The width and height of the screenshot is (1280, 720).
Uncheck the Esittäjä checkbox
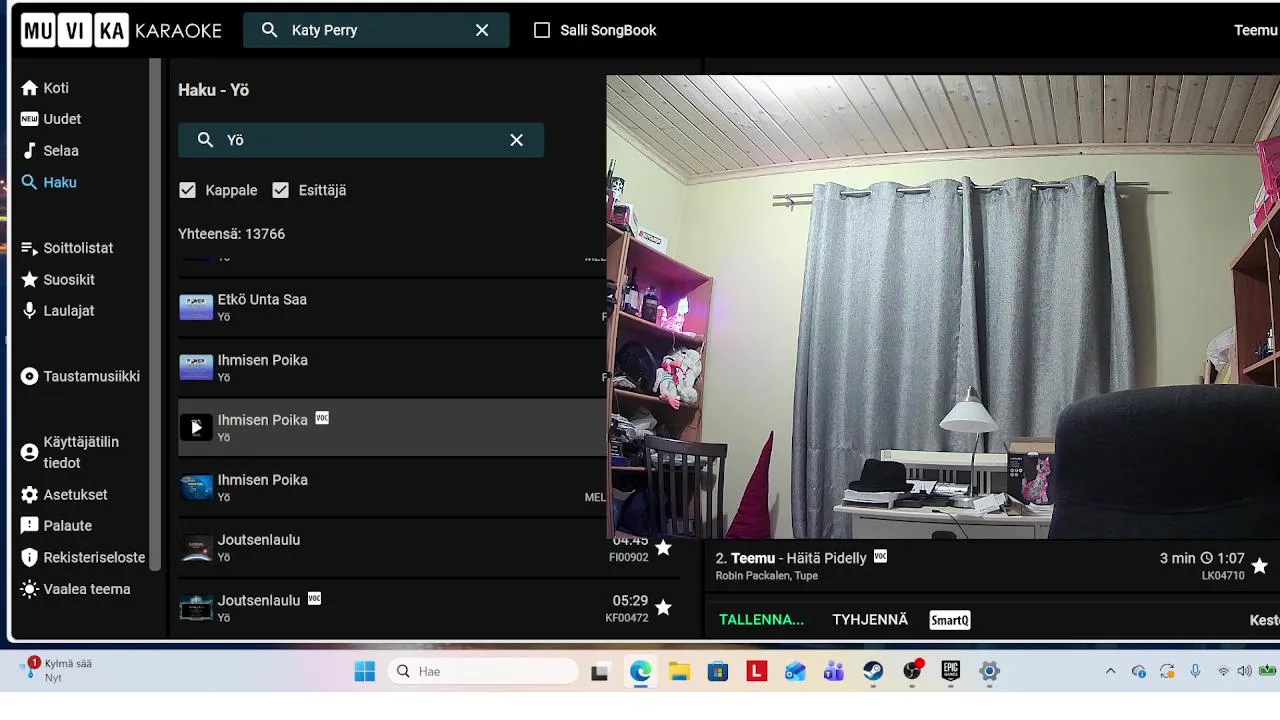[280, 190]
